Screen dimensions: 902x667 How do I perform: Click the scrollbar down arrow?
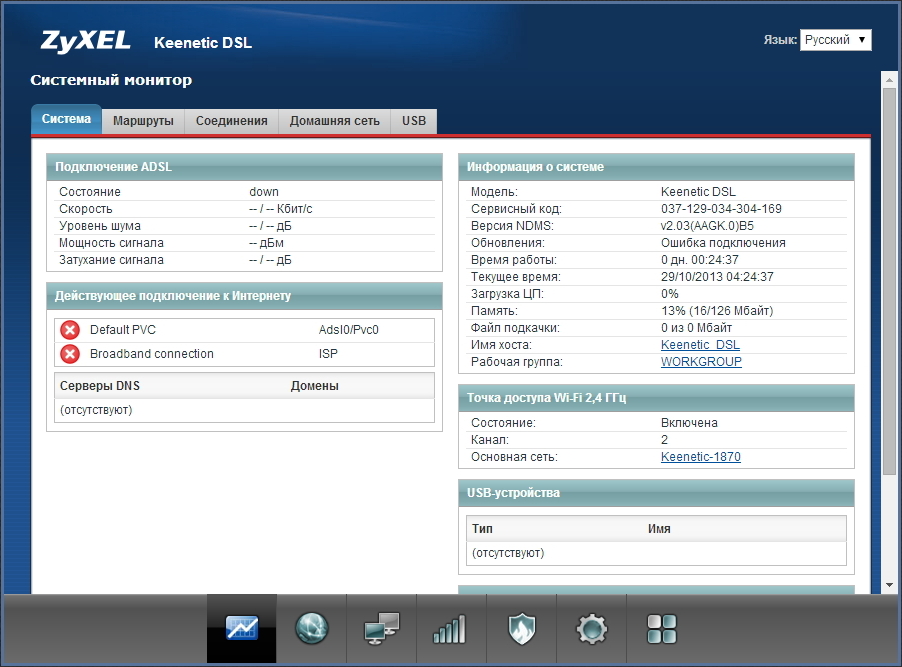click(x=889, y=584)
